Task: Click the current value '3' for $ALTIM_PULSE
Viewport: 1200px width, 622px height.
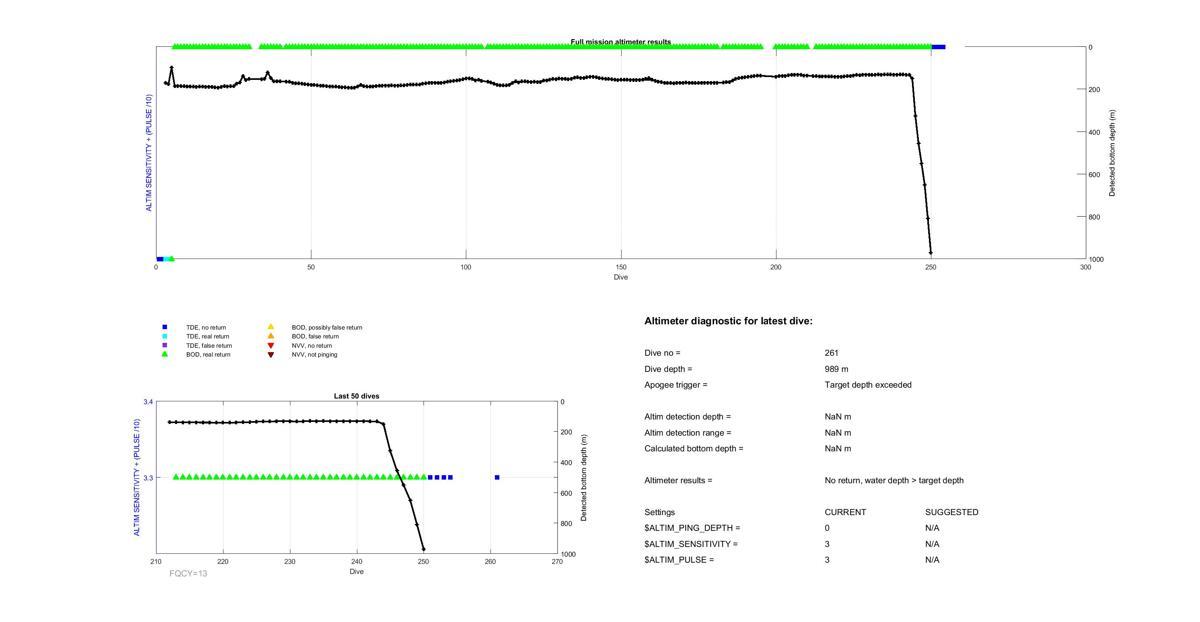Action: click(x=828, y=560)
